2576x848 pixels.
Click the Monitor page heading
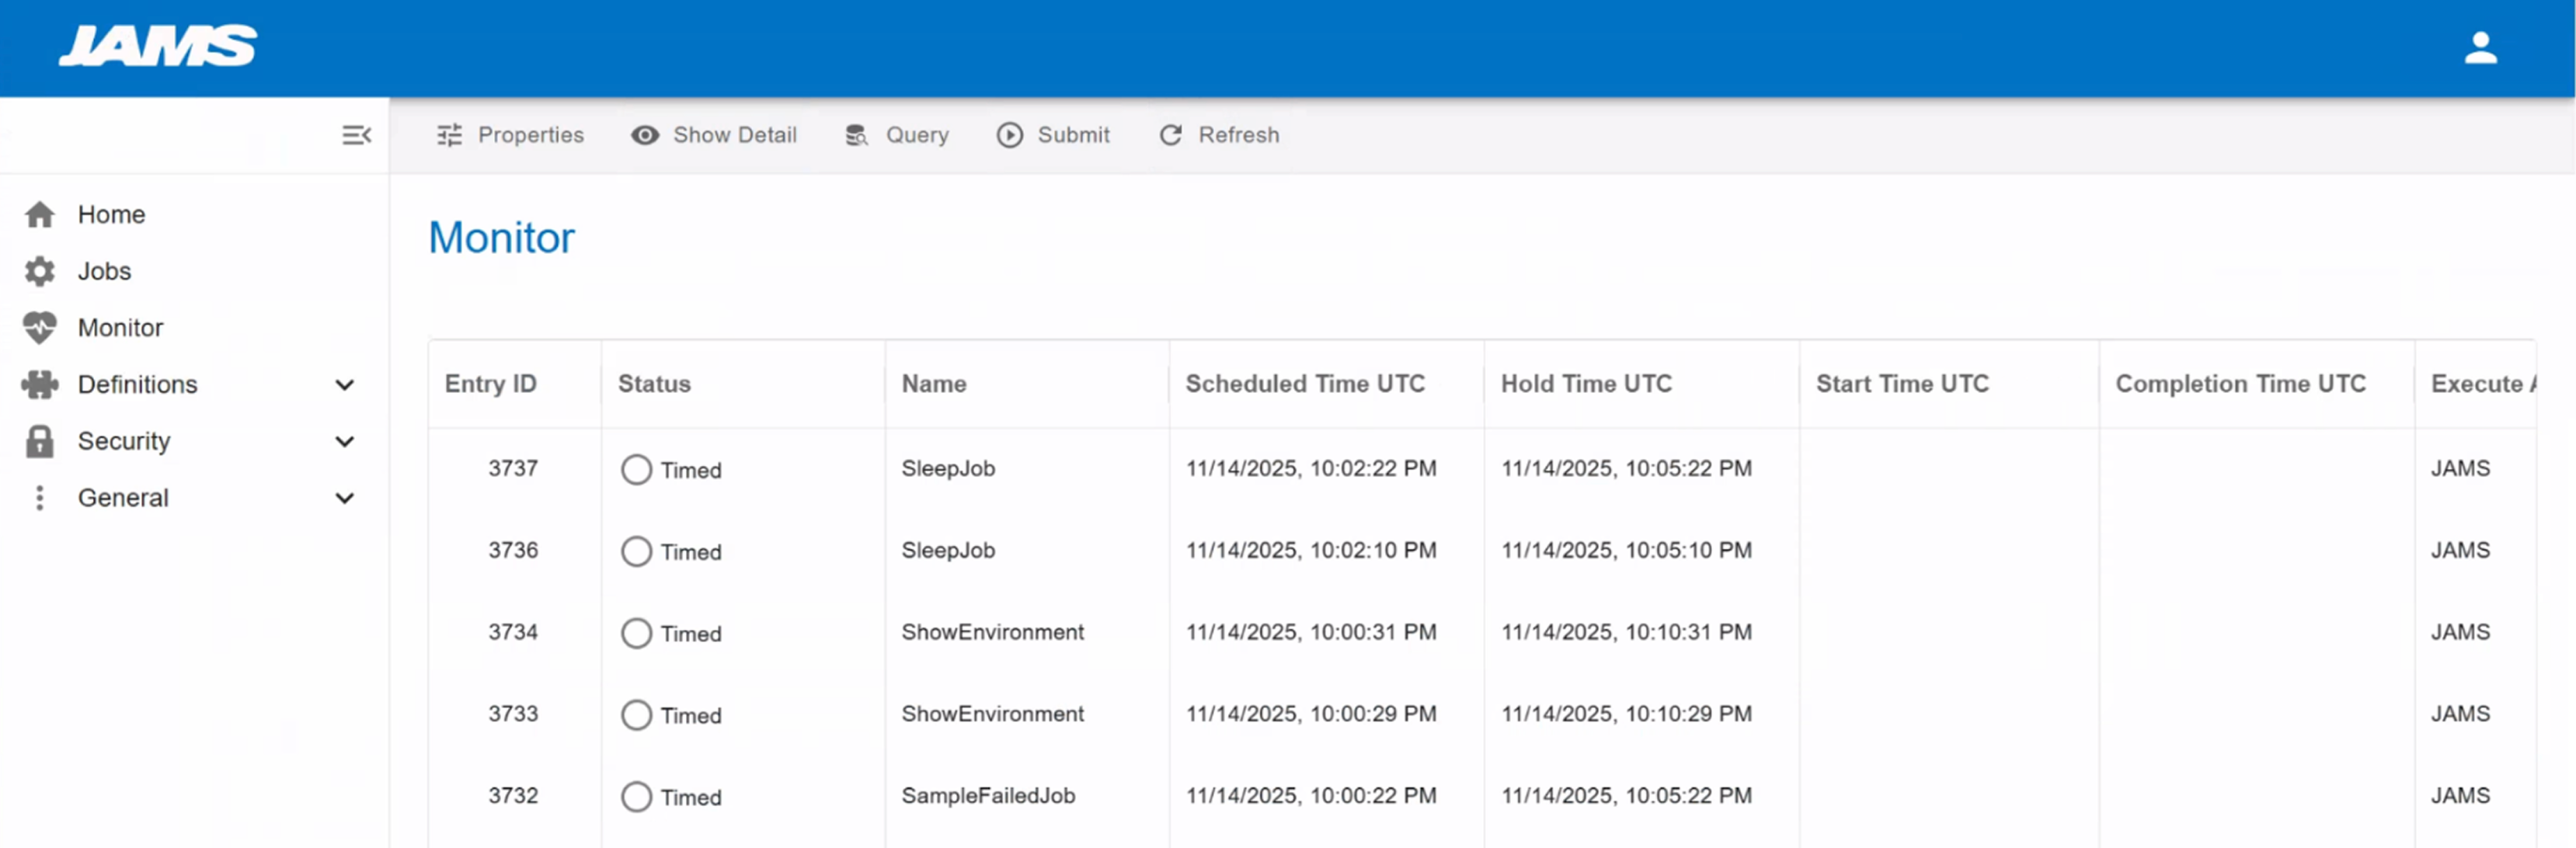click(x=501, y=238)
